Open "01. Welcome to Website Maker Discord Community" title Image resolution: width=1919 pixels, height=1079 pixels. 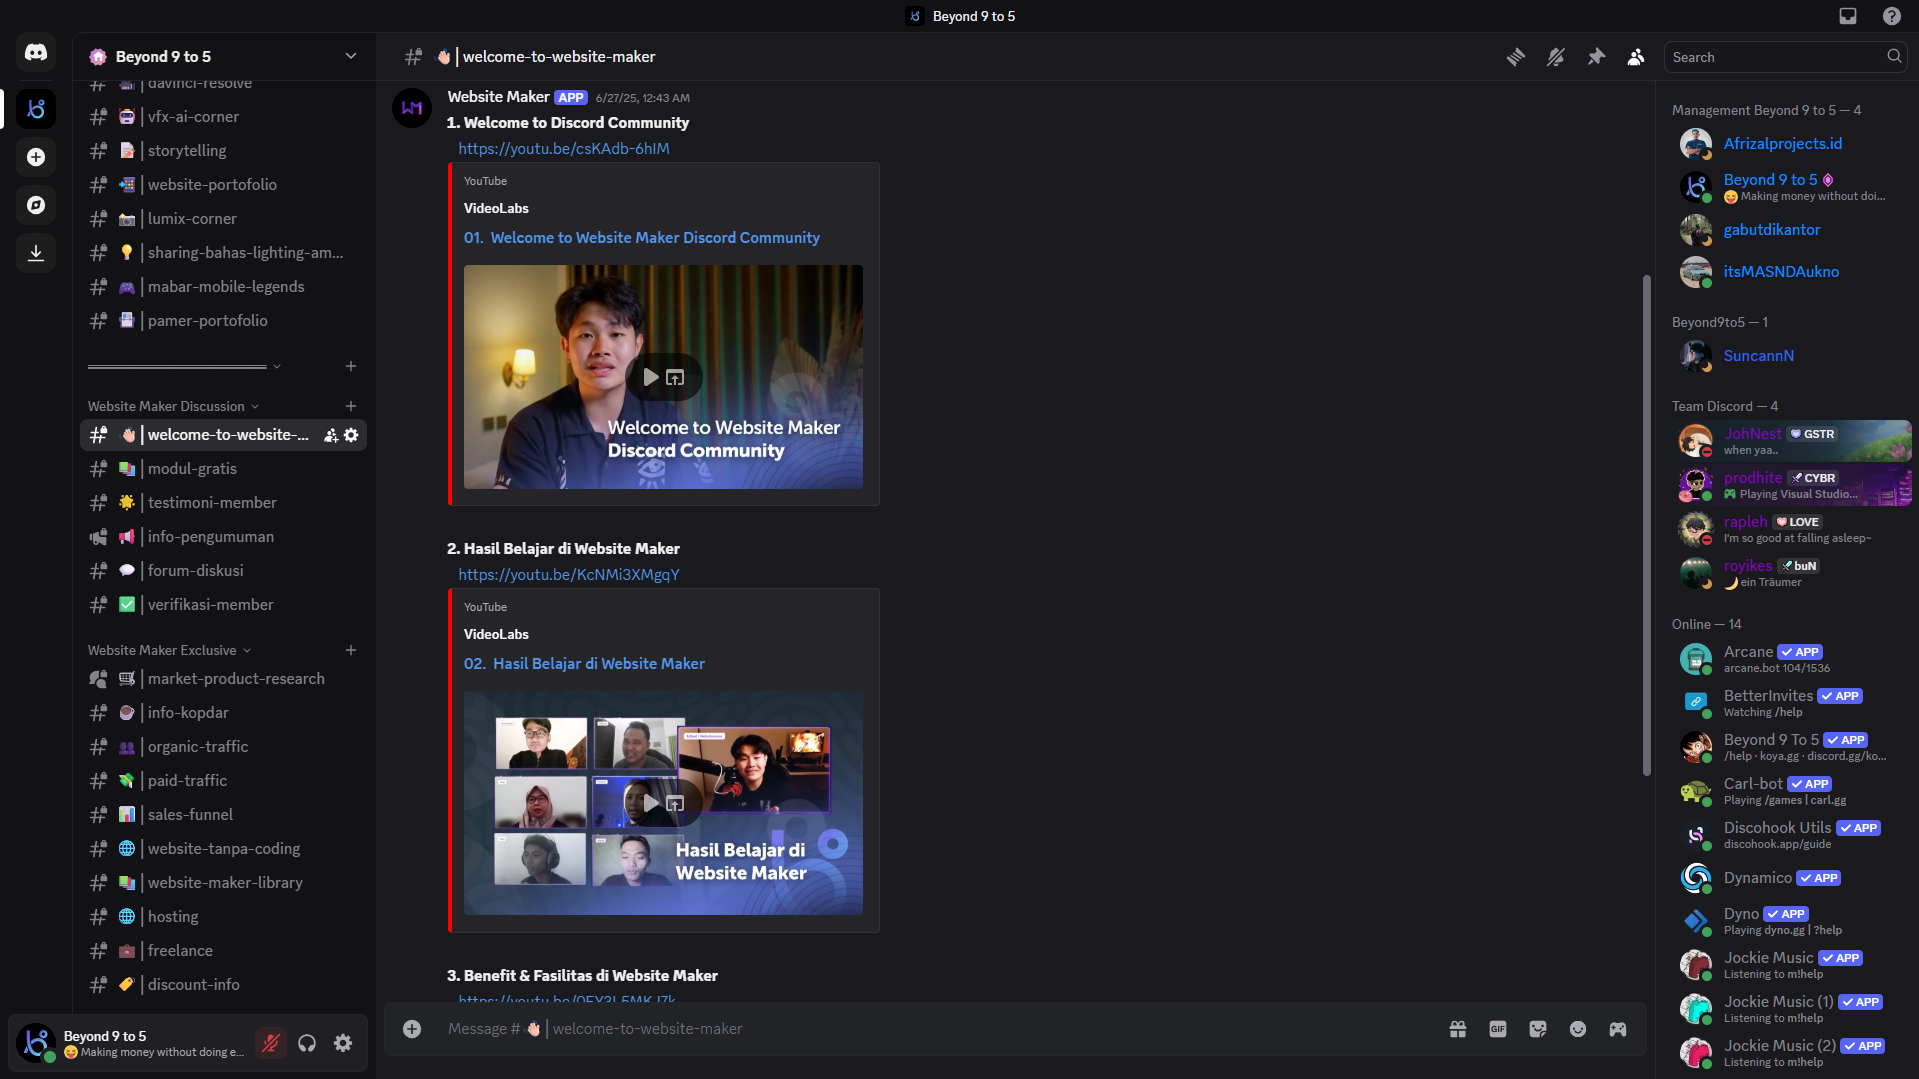[x=642, y=238]
